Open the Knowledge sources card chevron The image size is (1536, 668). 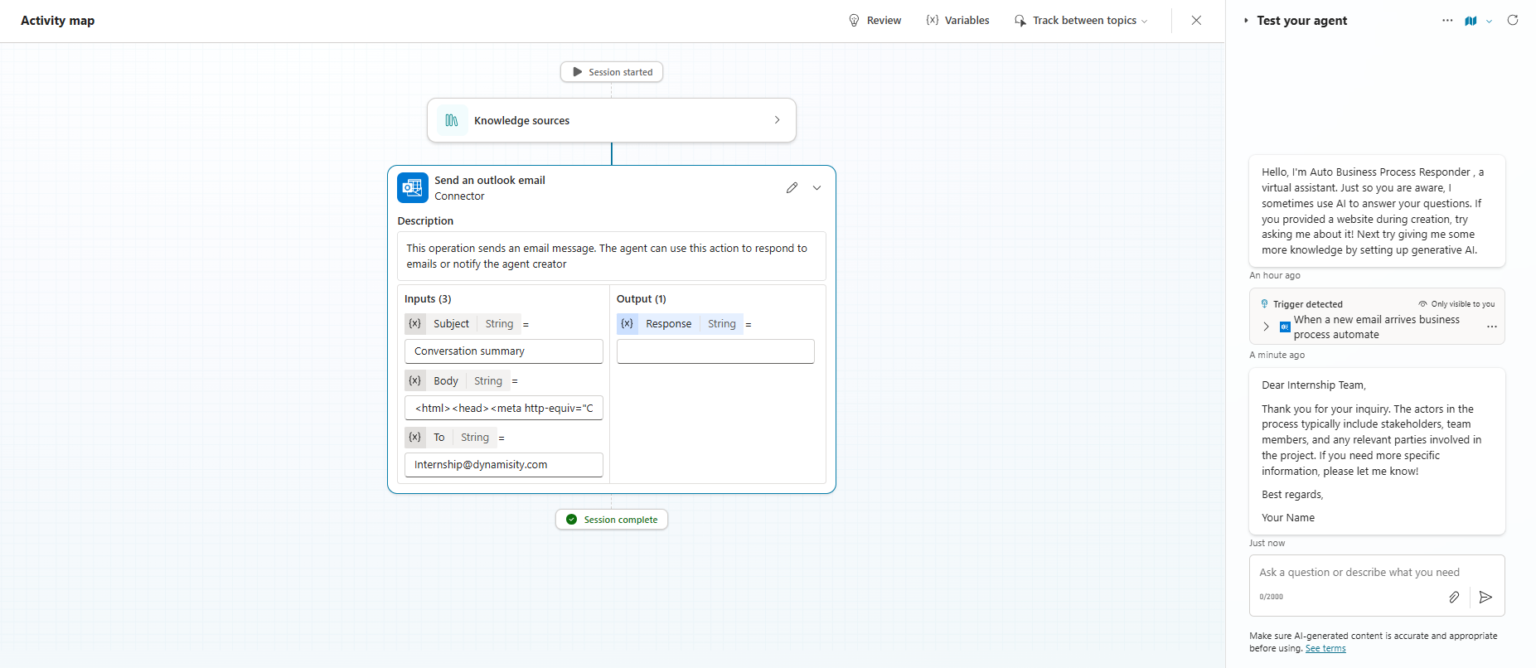[x=777, y=119]
